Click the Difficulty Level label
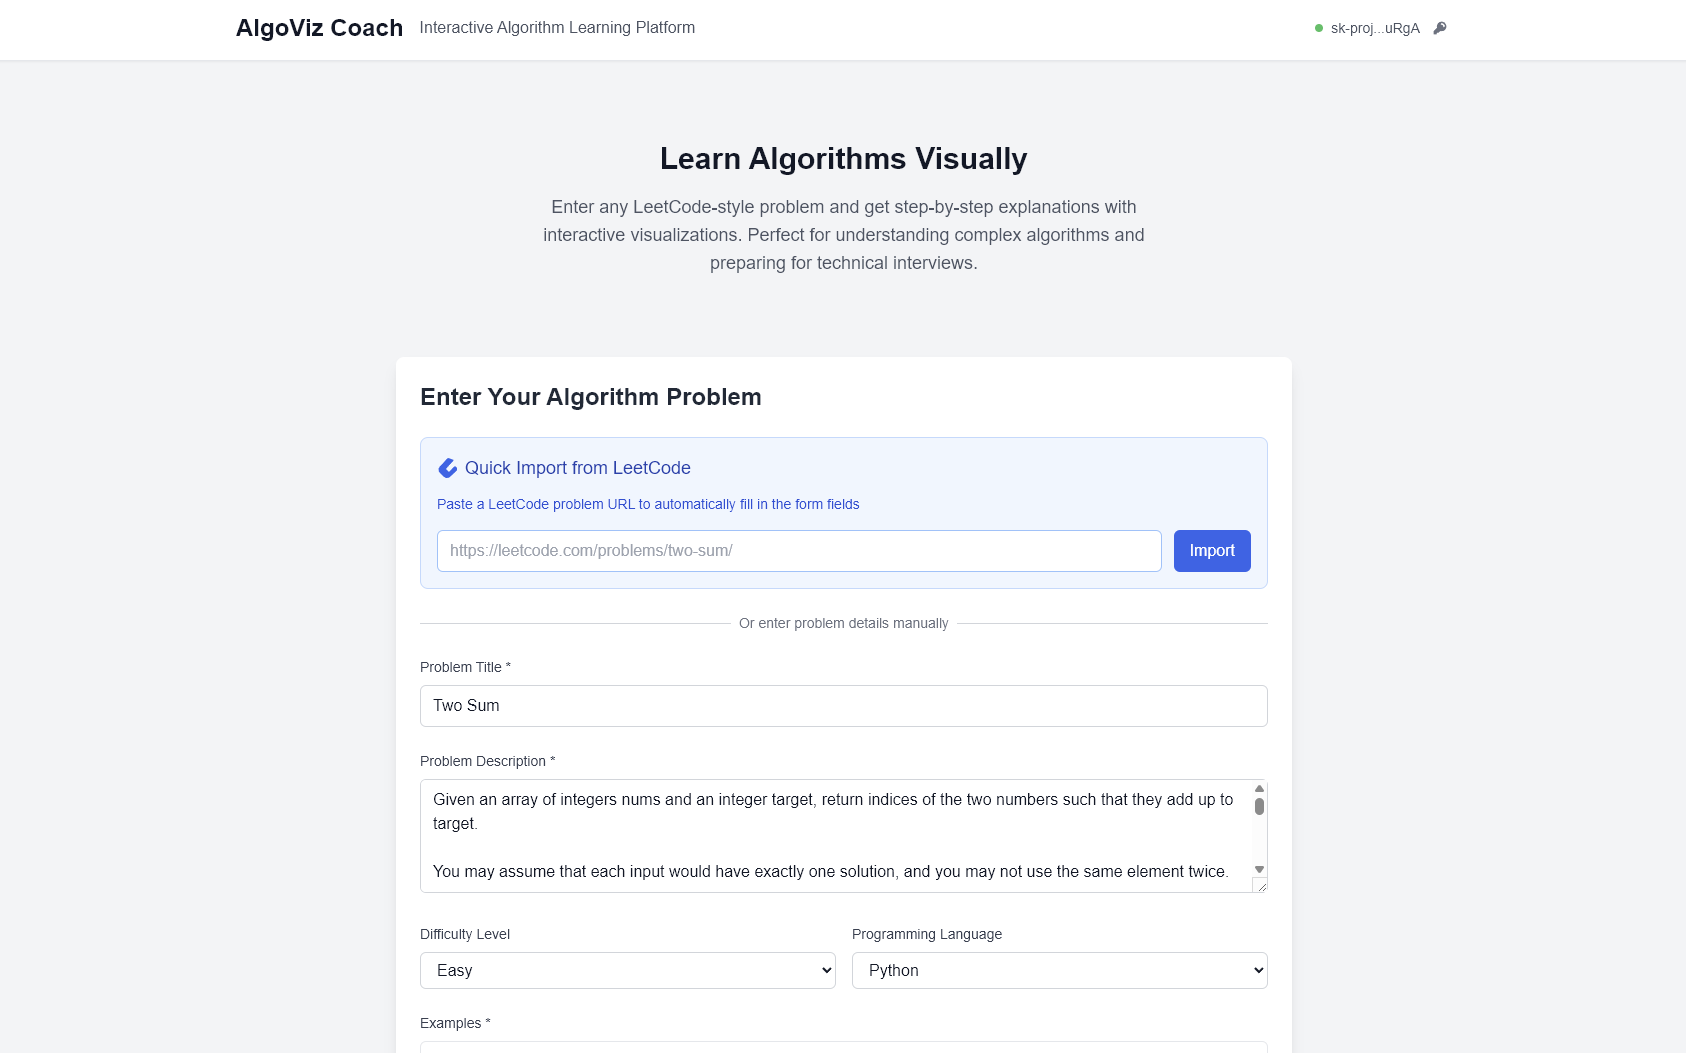Screen dimensions: 1686x1053 point(465,934)
